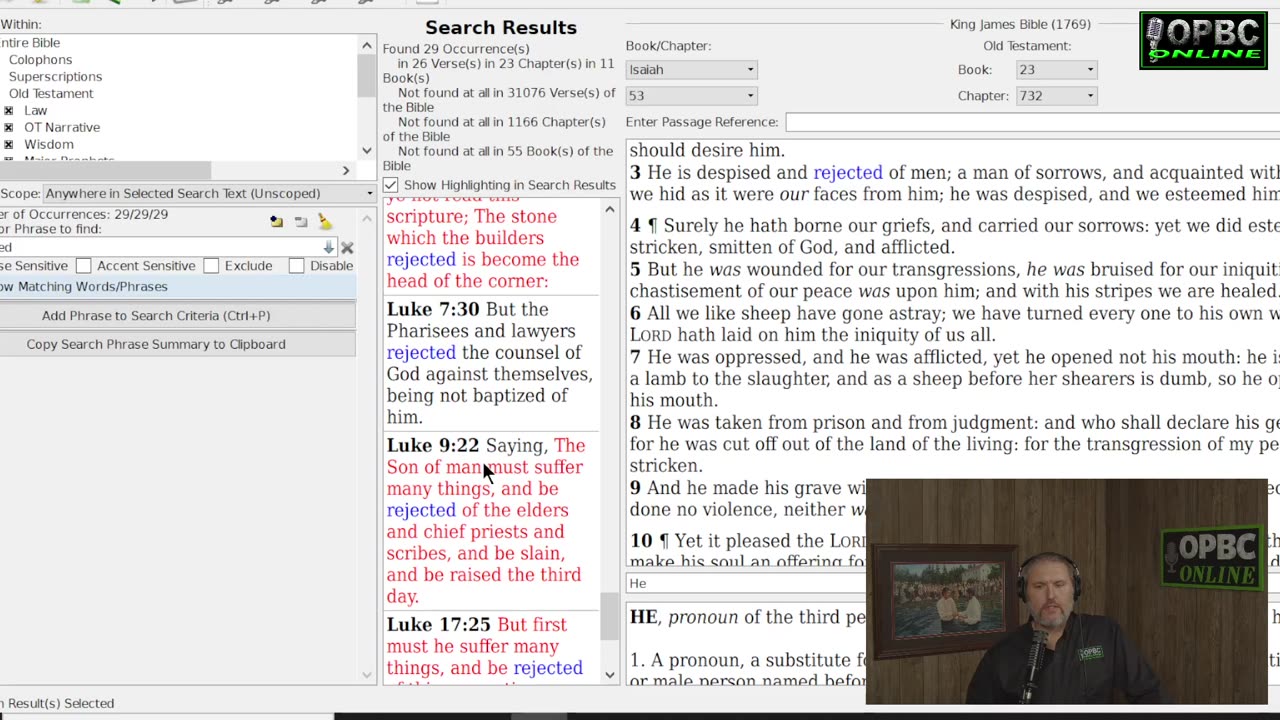Select the OT Narrative label
Viewport: 1280px width, 720px height.
click(x=62, y=128)
